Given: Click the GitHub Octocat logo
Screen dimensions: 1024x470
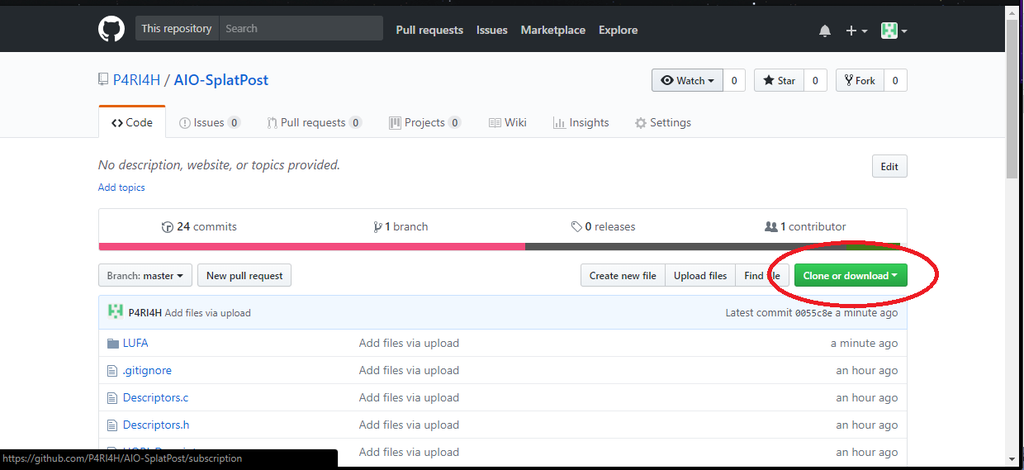Looking at the screenshot, I should pos(111,29).
